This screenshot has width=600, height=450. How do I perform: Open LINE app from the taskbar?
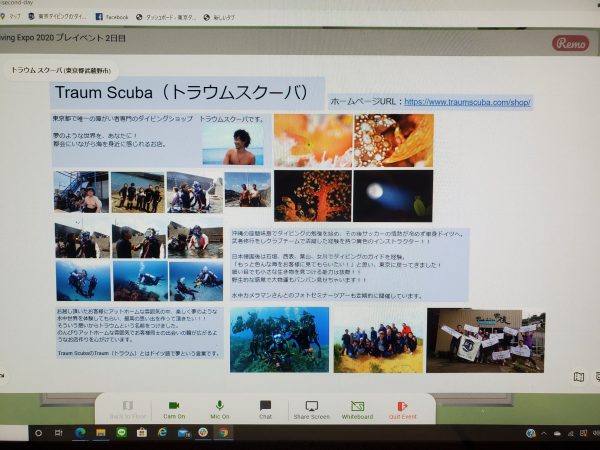[121, 432]
